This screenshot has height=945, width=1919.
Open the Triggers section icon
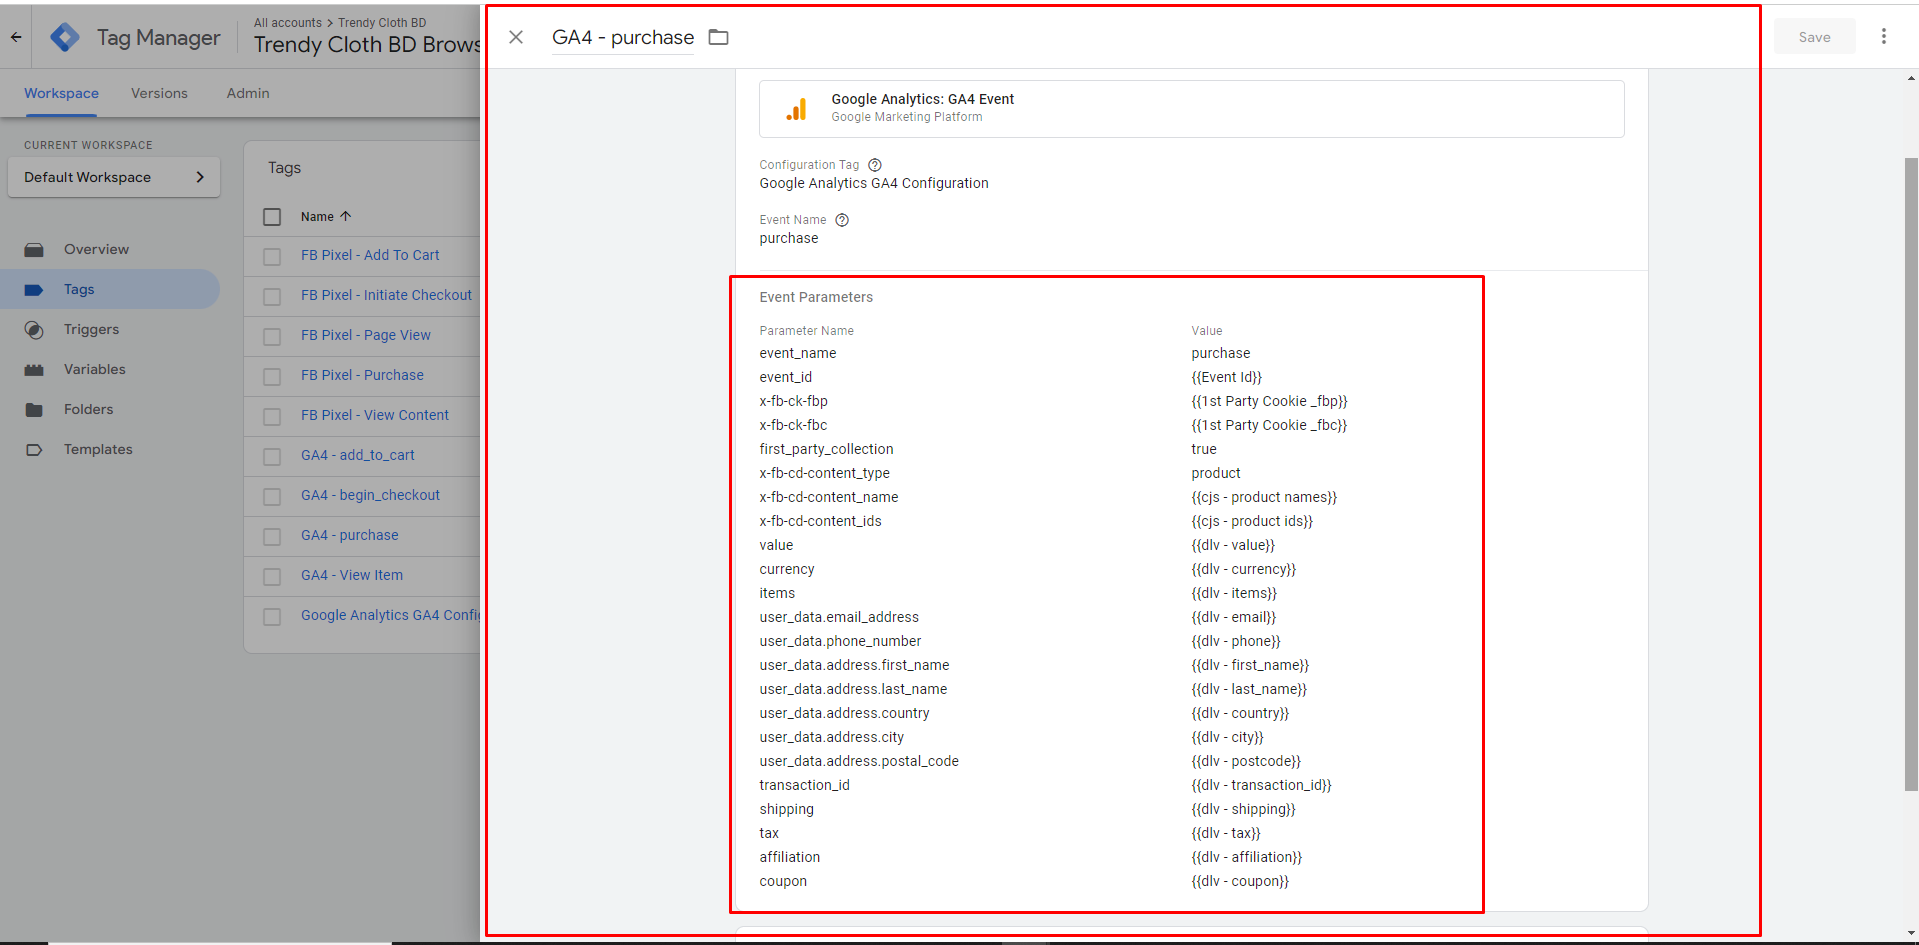(x=34, y=329)
